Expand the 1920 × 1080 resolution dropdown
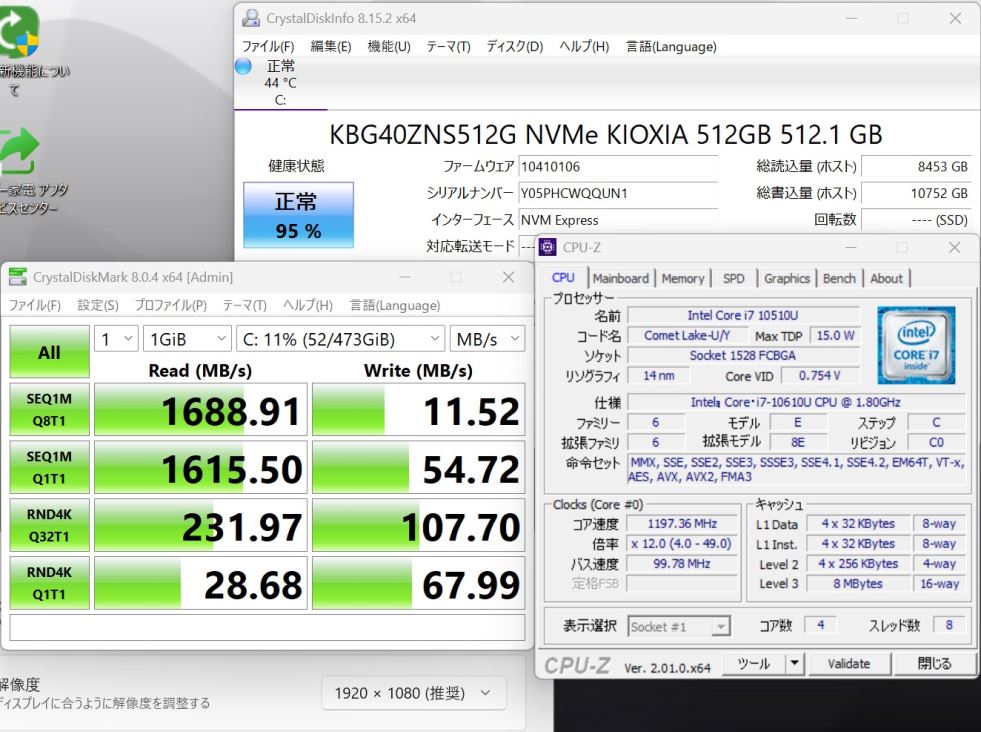Image resolution: width=981 pixels, height=732 pixels. click(413, 693)
